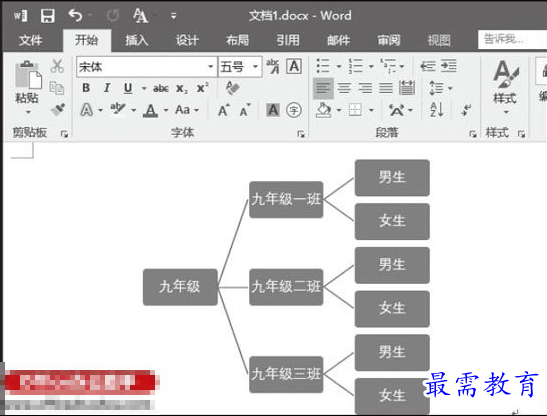Open the Font dialog launcher
Image resolution: width=547 pixels, height=416 pixels.
pyautogui.click(x=301, y=134)
